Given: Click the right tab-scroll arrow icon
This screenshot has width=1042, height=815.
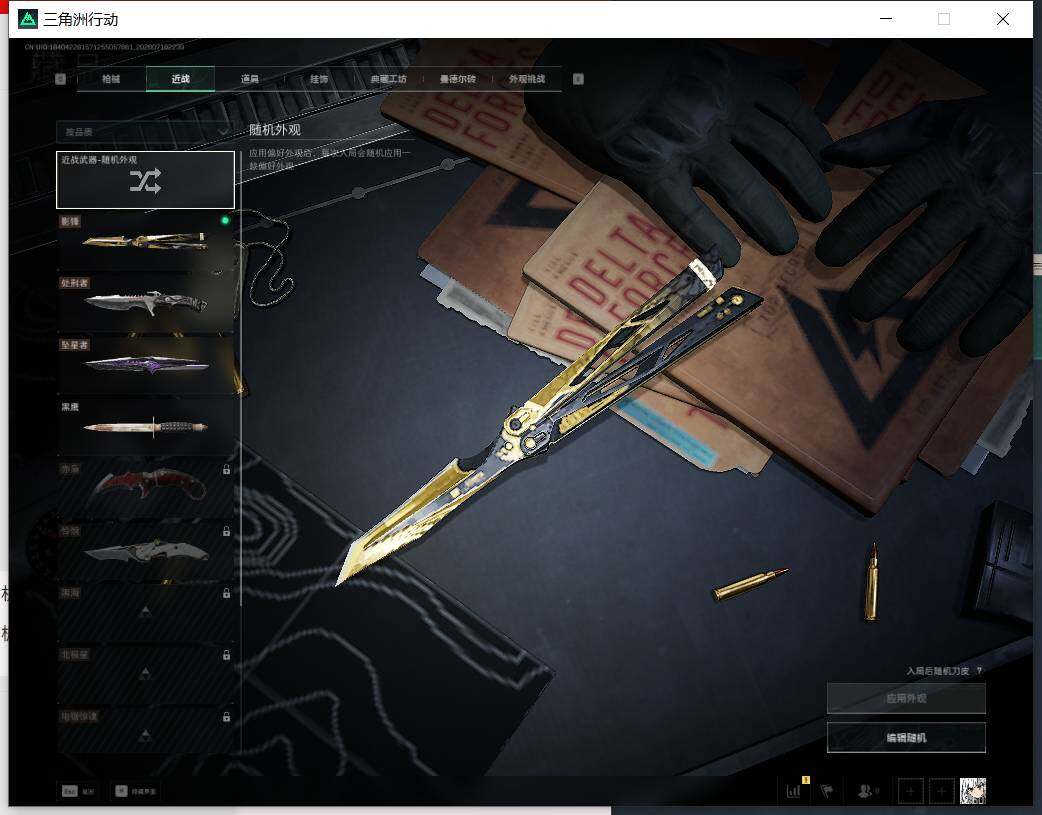Looking at the screenshot, I should [x=578, y=79].
